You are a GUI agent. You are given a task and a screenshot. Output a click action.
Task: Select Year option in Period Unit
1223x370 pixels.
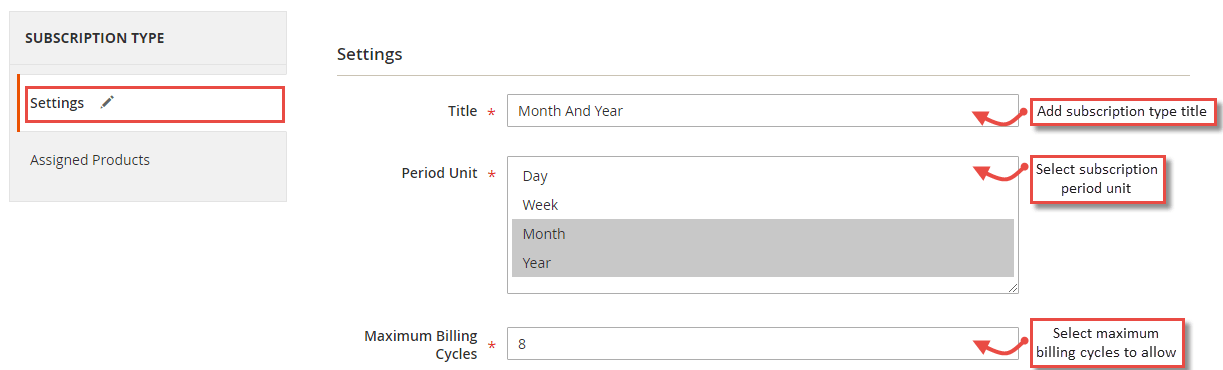(x=763, y=263)
